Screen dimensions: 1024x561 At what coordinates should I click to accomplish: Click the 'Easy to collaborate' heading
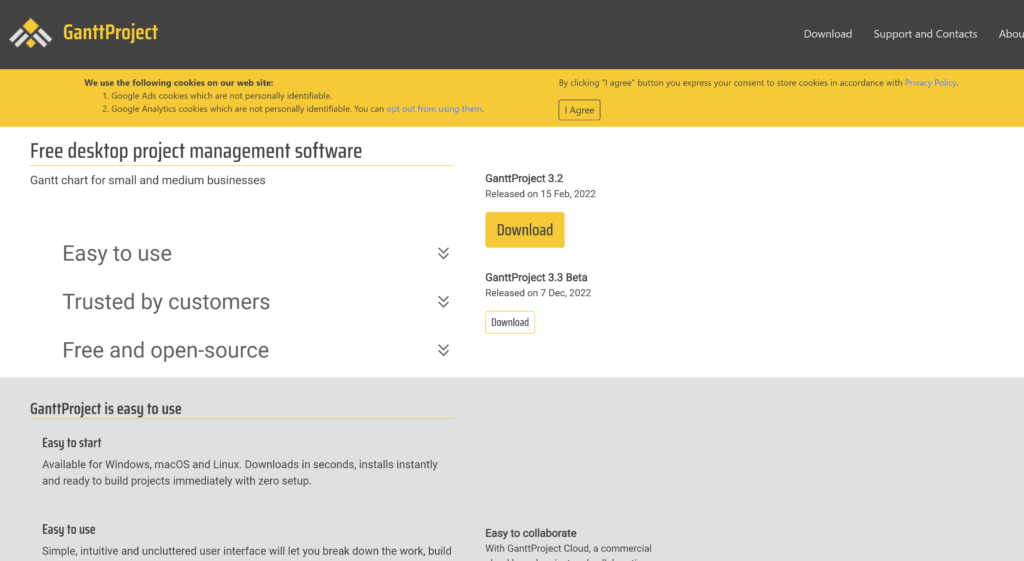coord(530,533)
